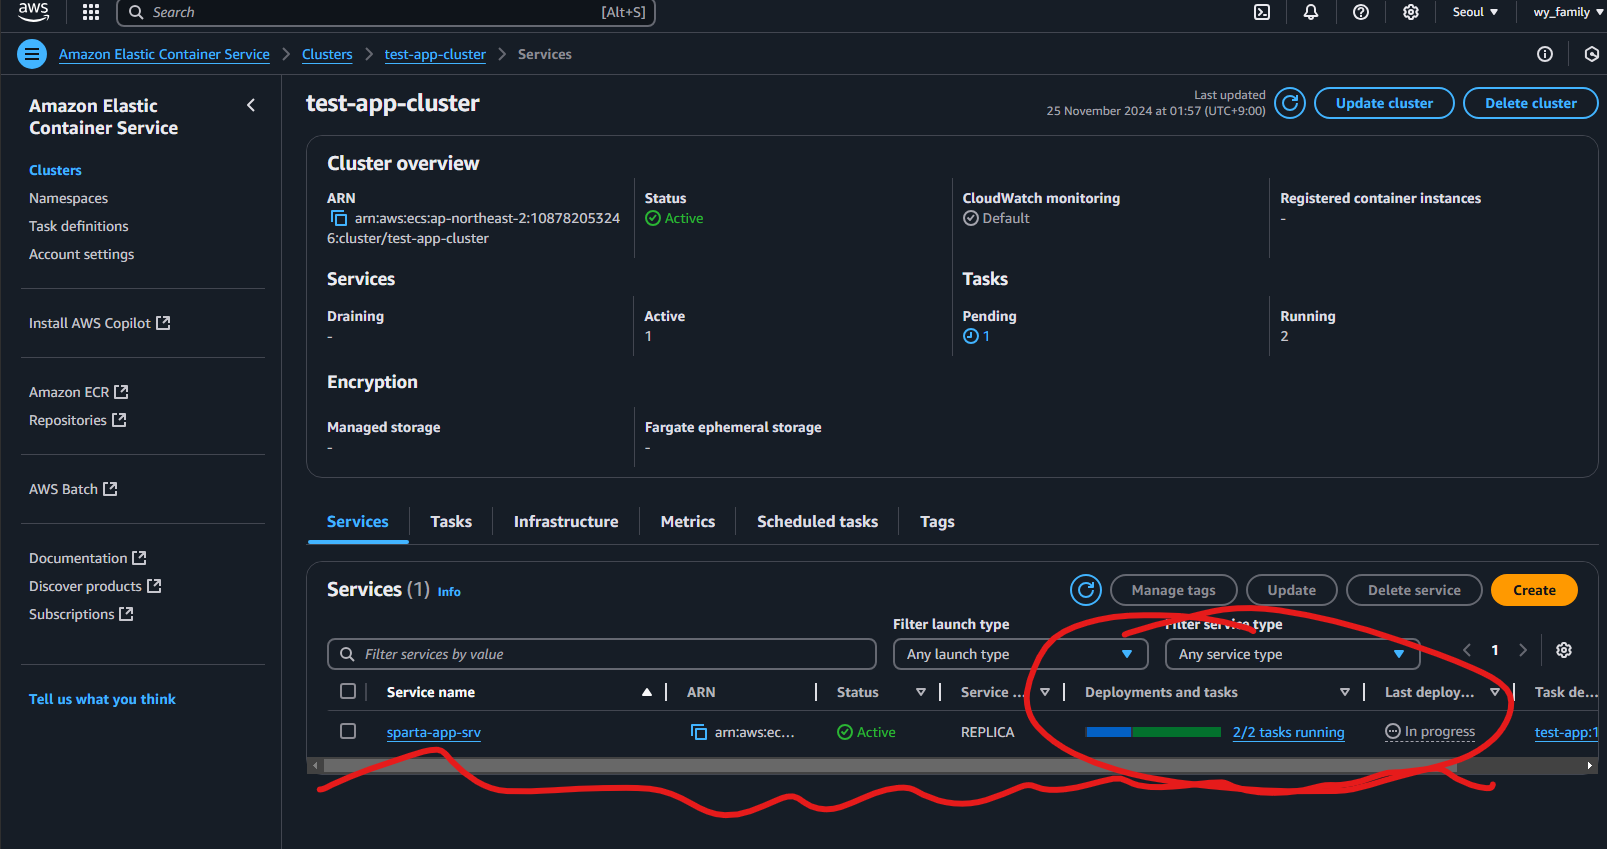
Task: Open the 2/2 tasks running link
Action: click(1288, 732)
